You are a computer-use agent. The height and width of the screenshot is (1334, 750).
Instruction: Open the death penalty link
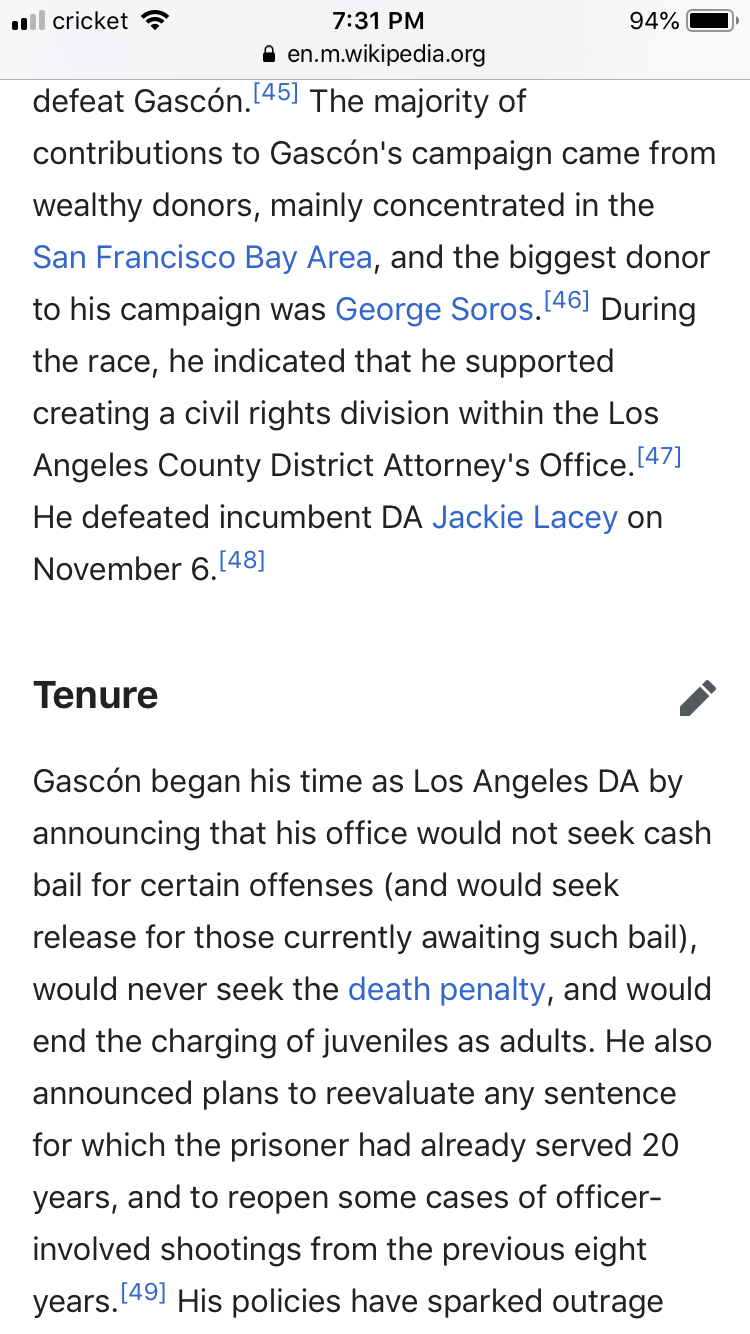pos(446,989)
